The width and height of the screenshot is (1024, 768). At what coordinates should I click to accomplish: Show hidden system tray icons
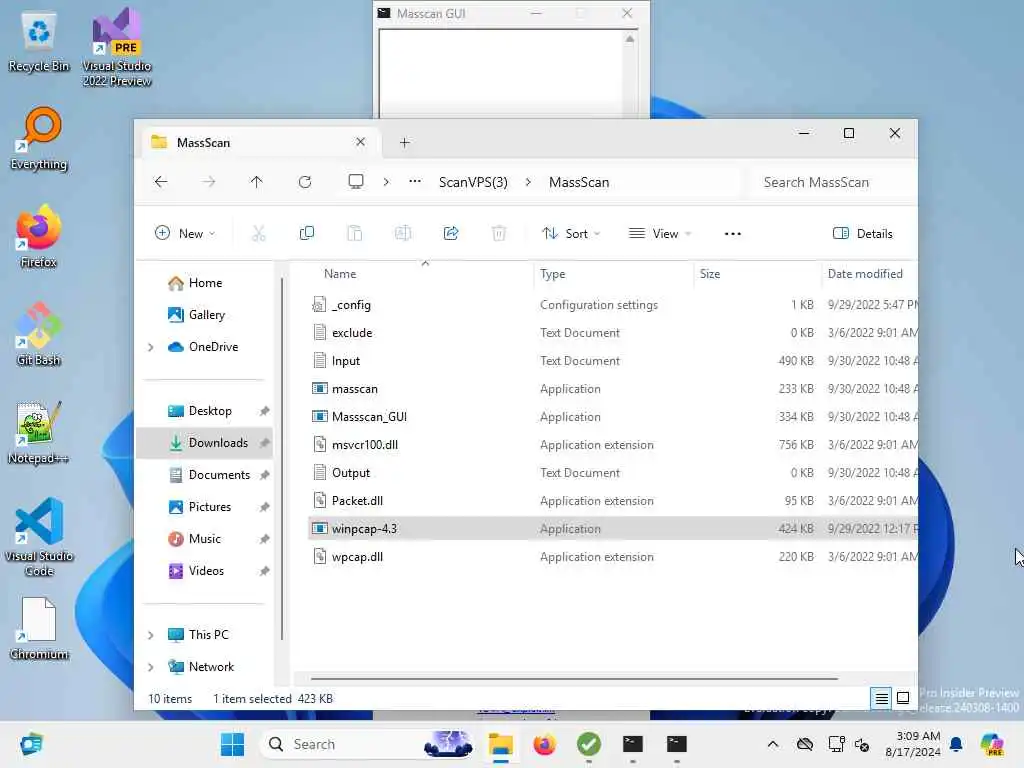tap(773, 744)
